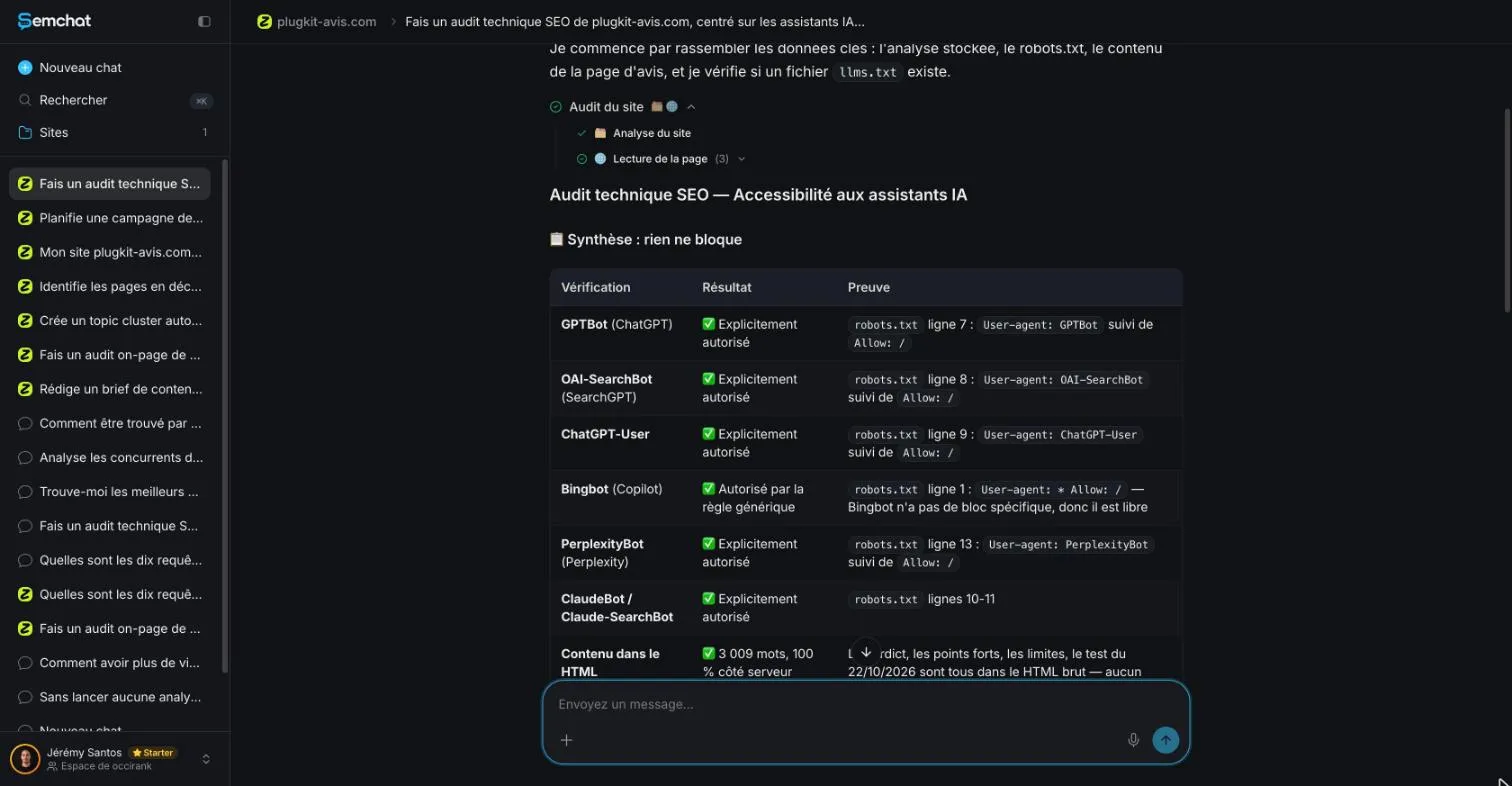Viewport: 1512px width, 786px height.
Task: Click the 'ClaudeBot / Claude-SearchBot' cell
Action: (x=620, y=608)
